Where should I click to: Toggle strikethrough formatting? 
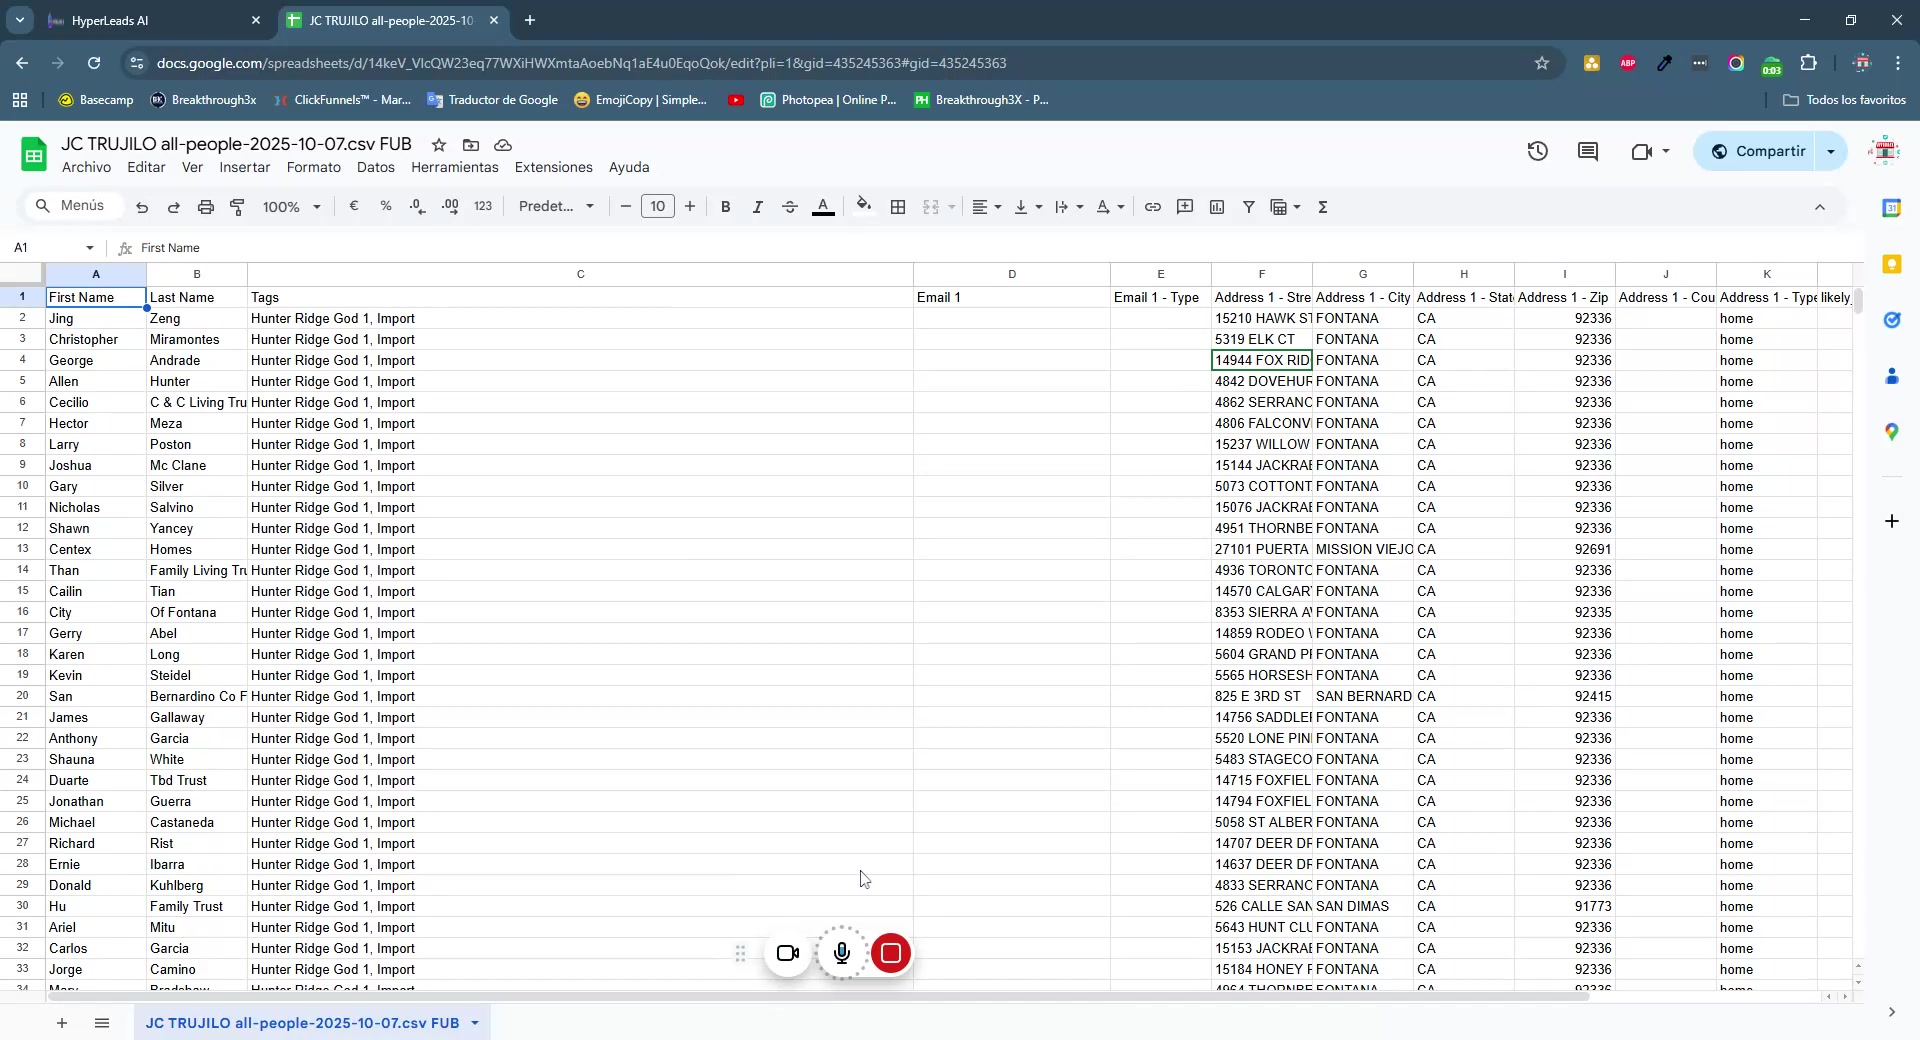pos(790,207)
